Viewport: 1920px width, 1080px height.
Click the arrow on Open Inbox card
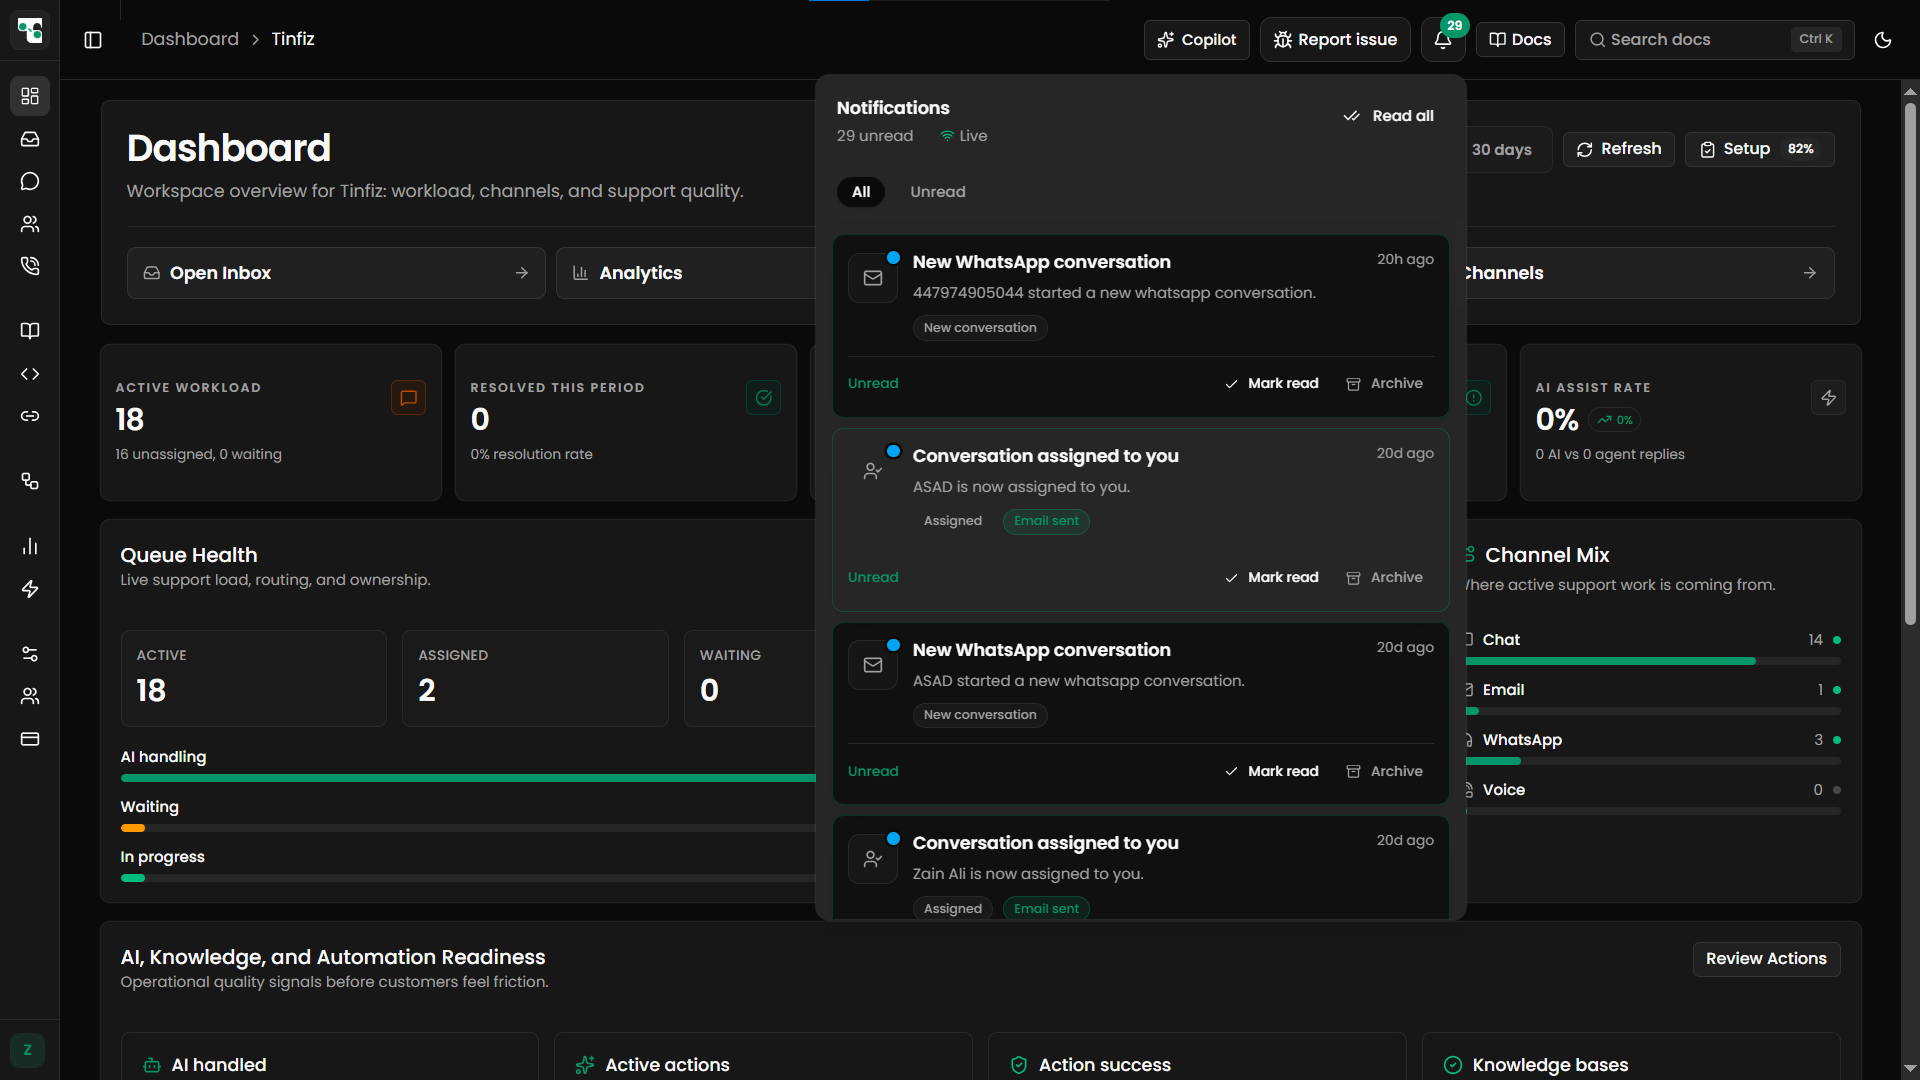pos(522,273)
